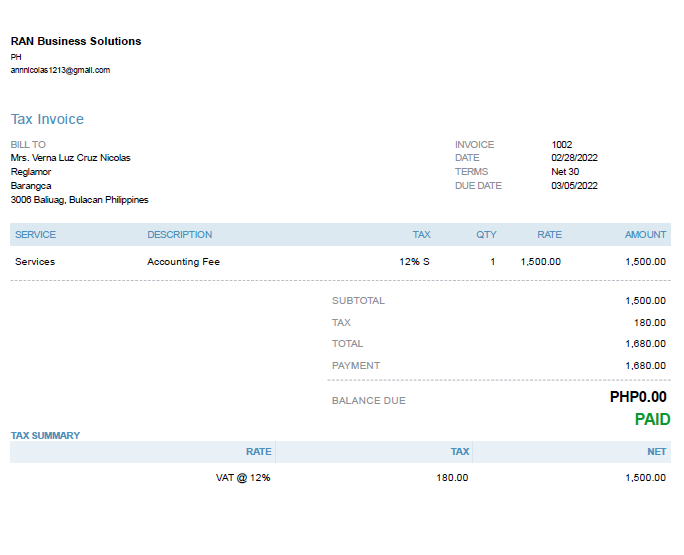
Task: Click the DESCRIPTION column header
Action: click(180, 235)
